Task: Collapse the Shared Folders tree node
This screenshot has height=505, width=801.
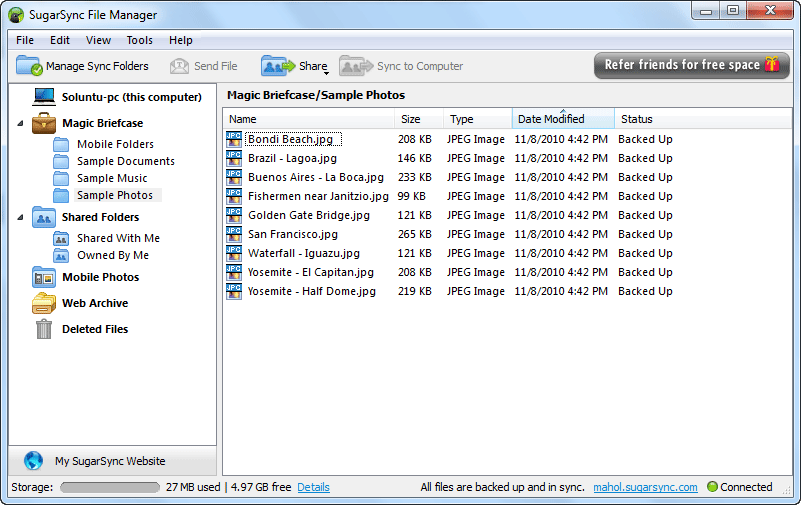Action: coord(21,217)
